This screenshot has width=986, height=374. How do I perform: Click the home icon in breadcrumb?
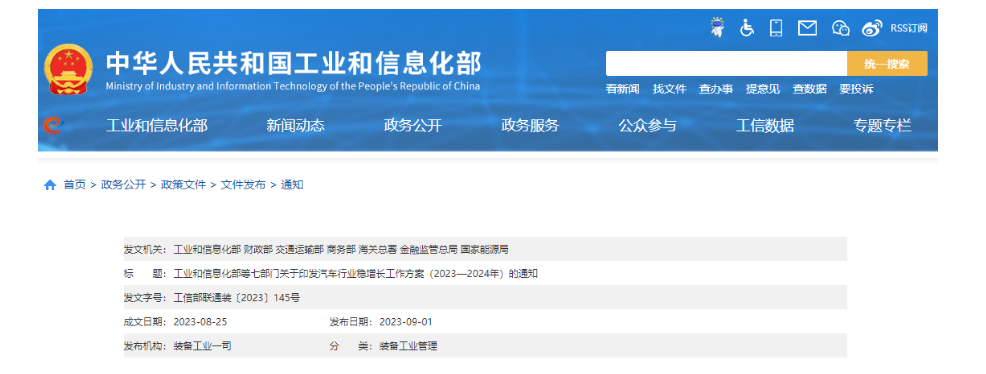point(50,185)
